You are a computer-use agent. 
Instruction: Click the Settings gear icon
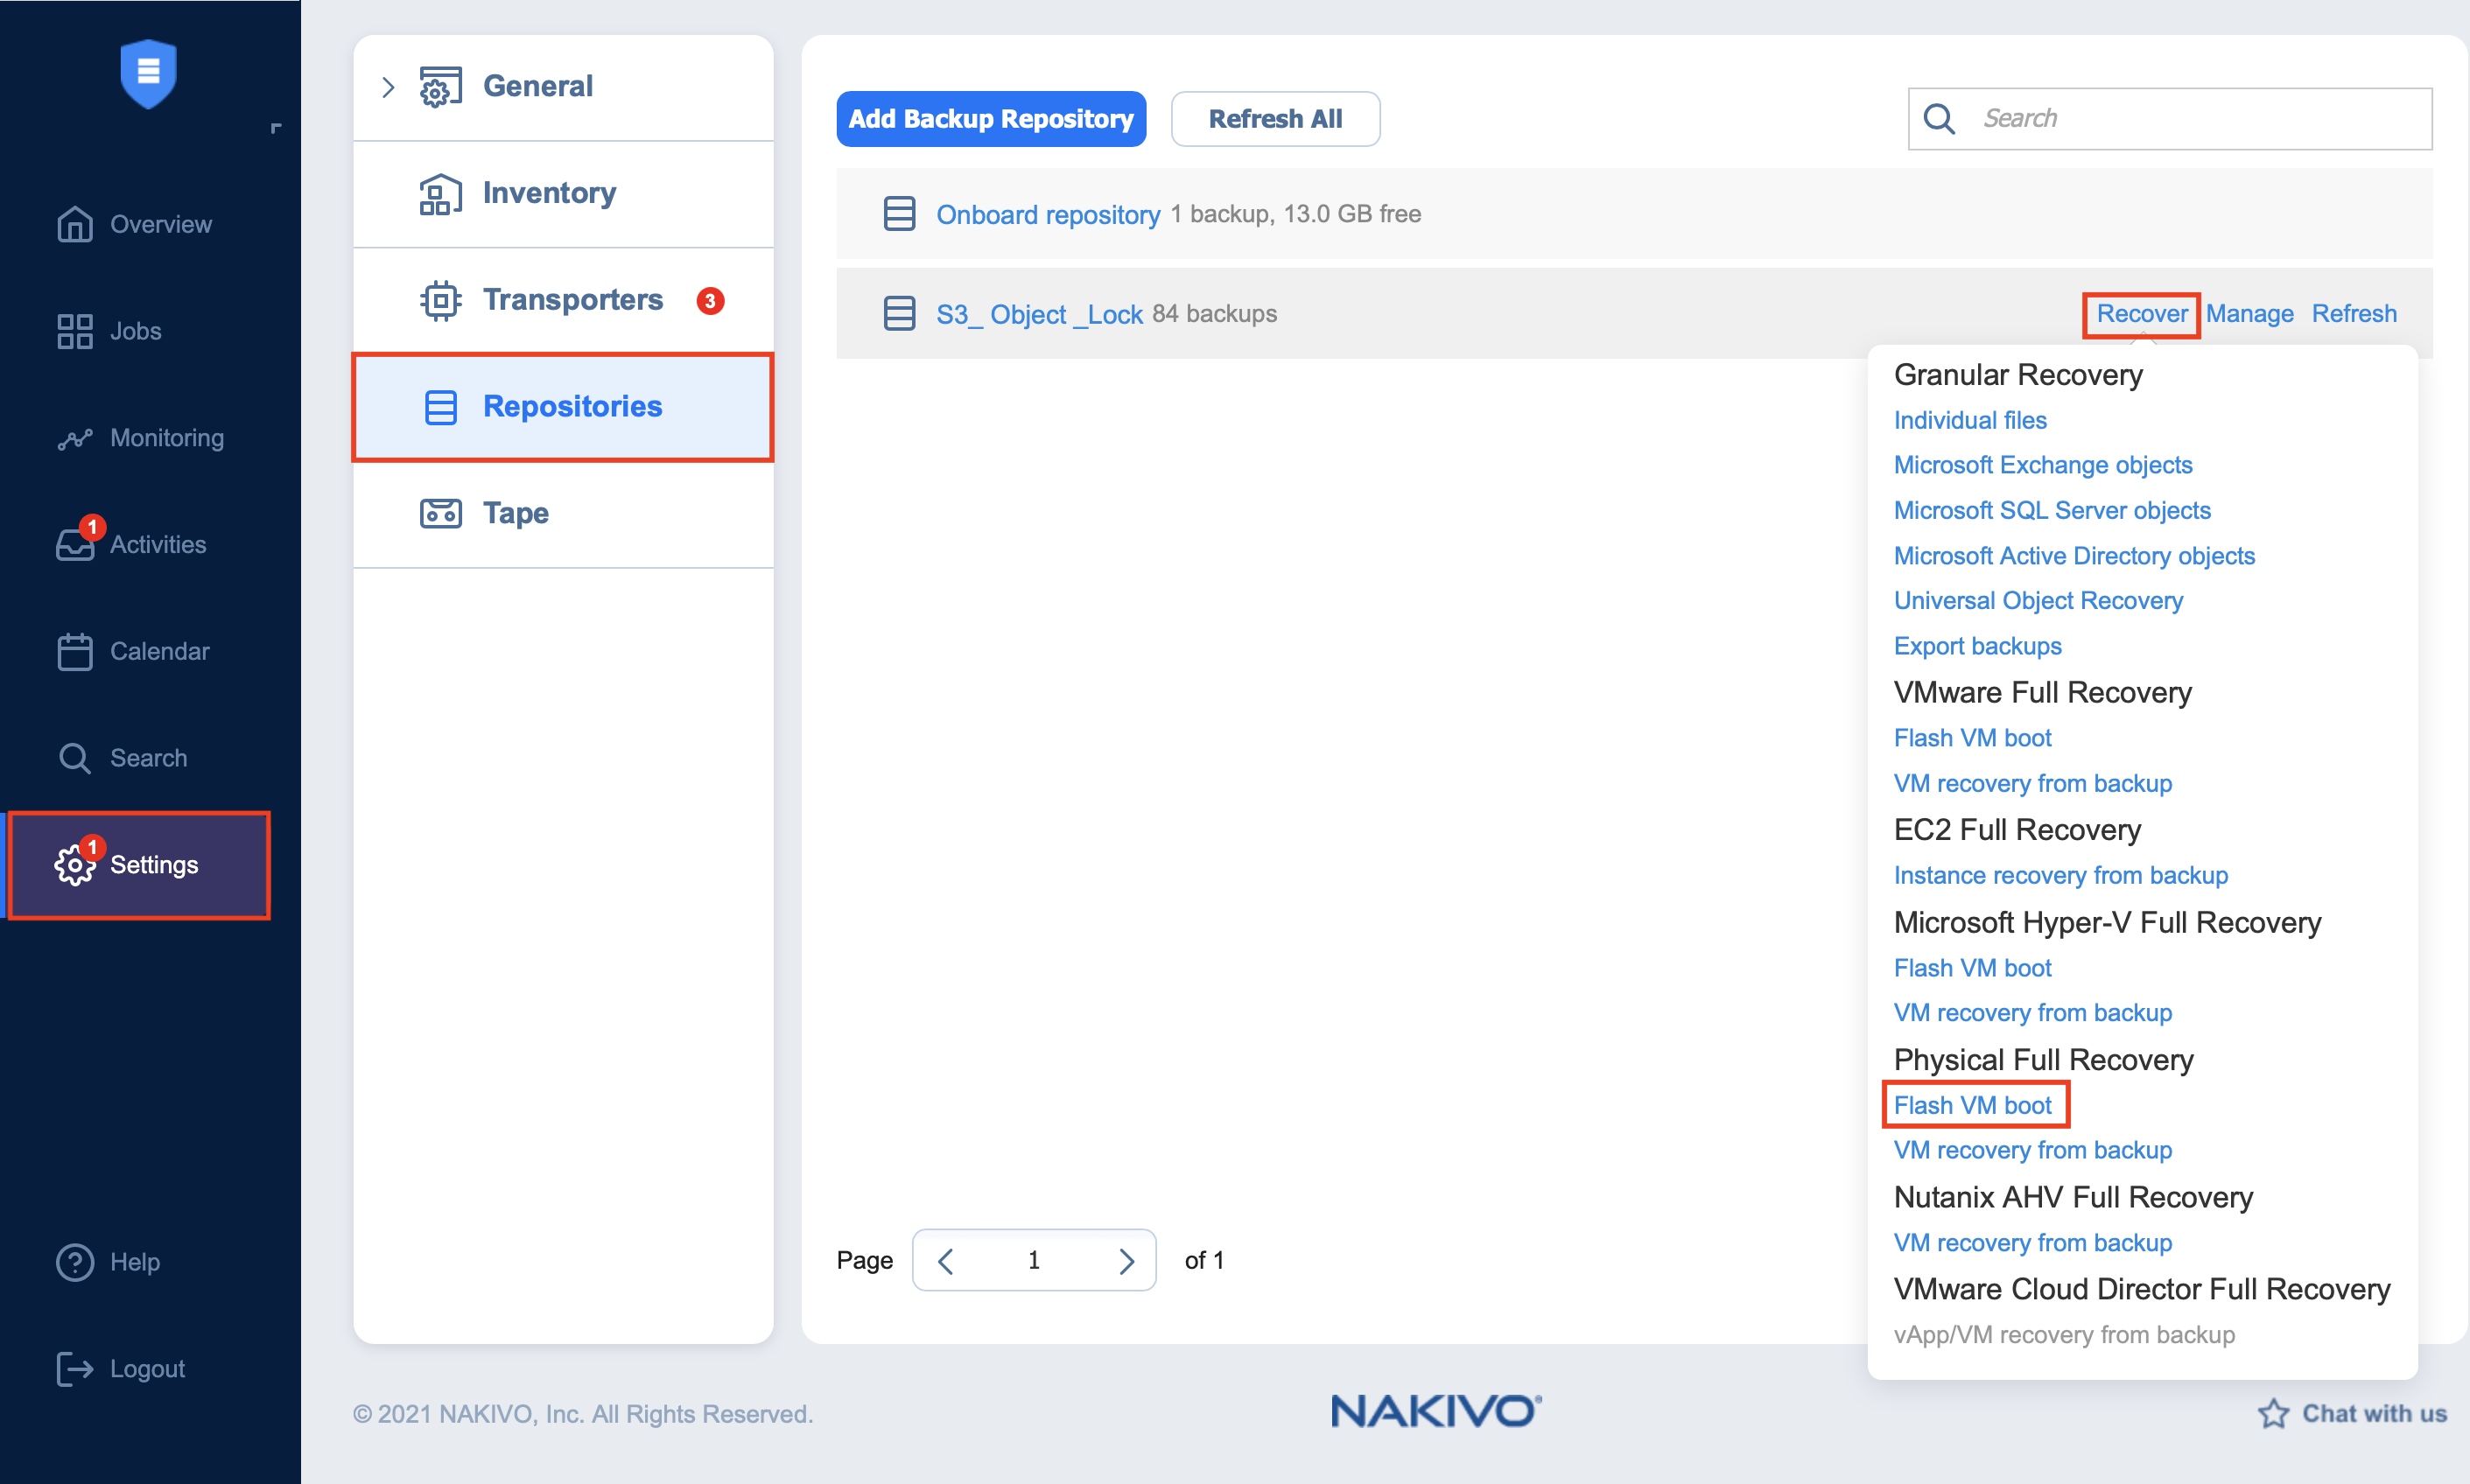pyautogui.click(x=75, y=865)
